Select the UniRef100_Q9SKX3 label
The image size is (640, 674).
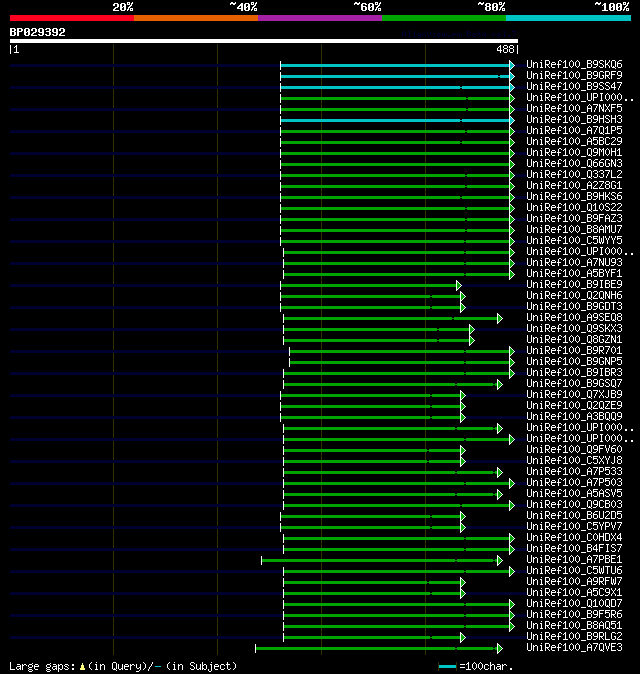574,328
